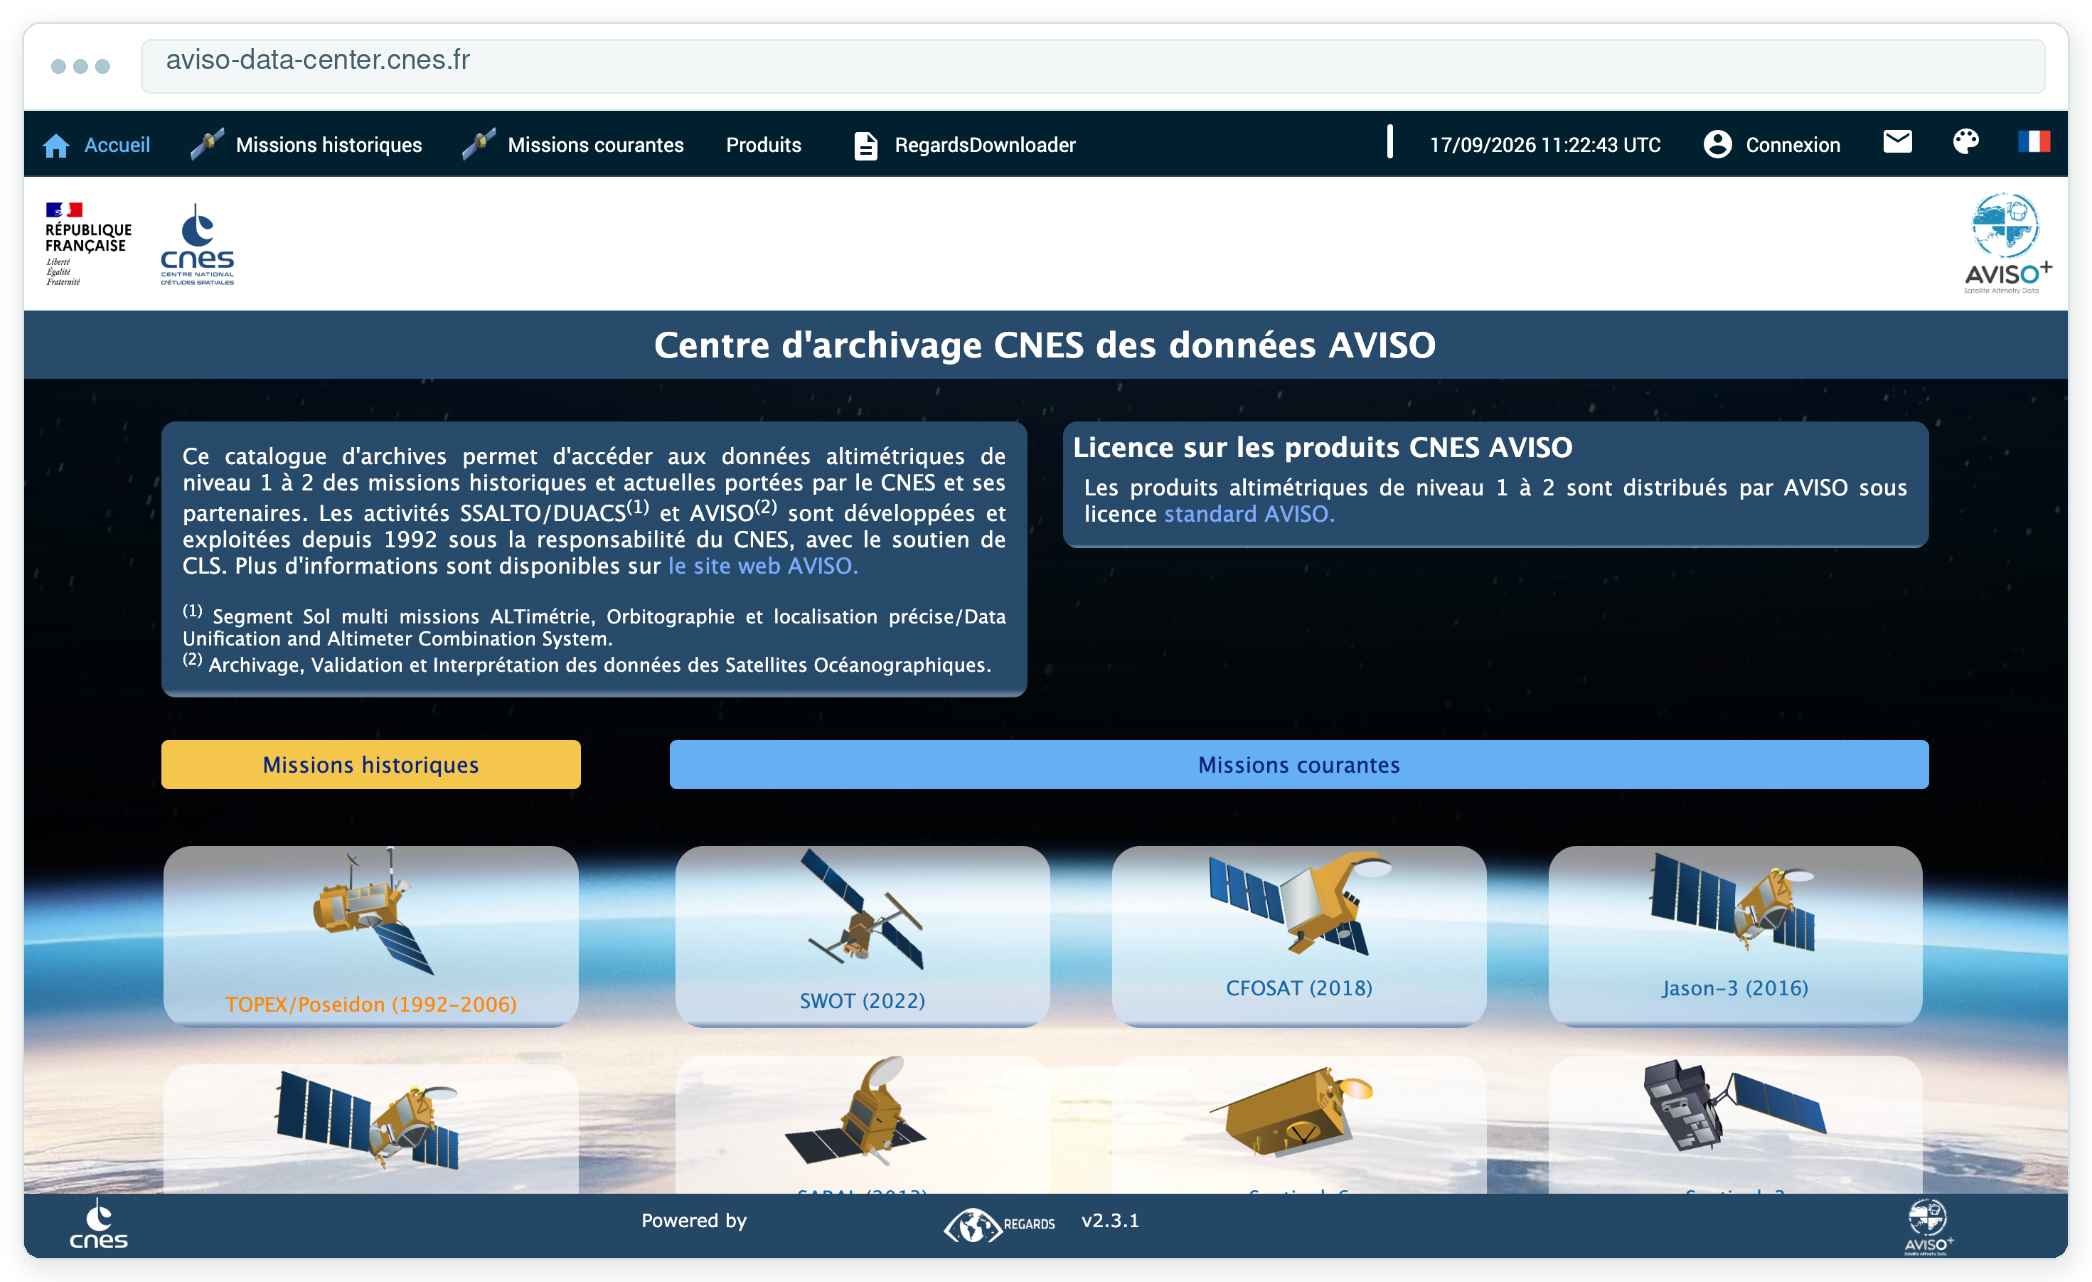Open the contact envelope icon
The height and width of the screenshot is (1282, 2092).
(x=1897, y=142)
